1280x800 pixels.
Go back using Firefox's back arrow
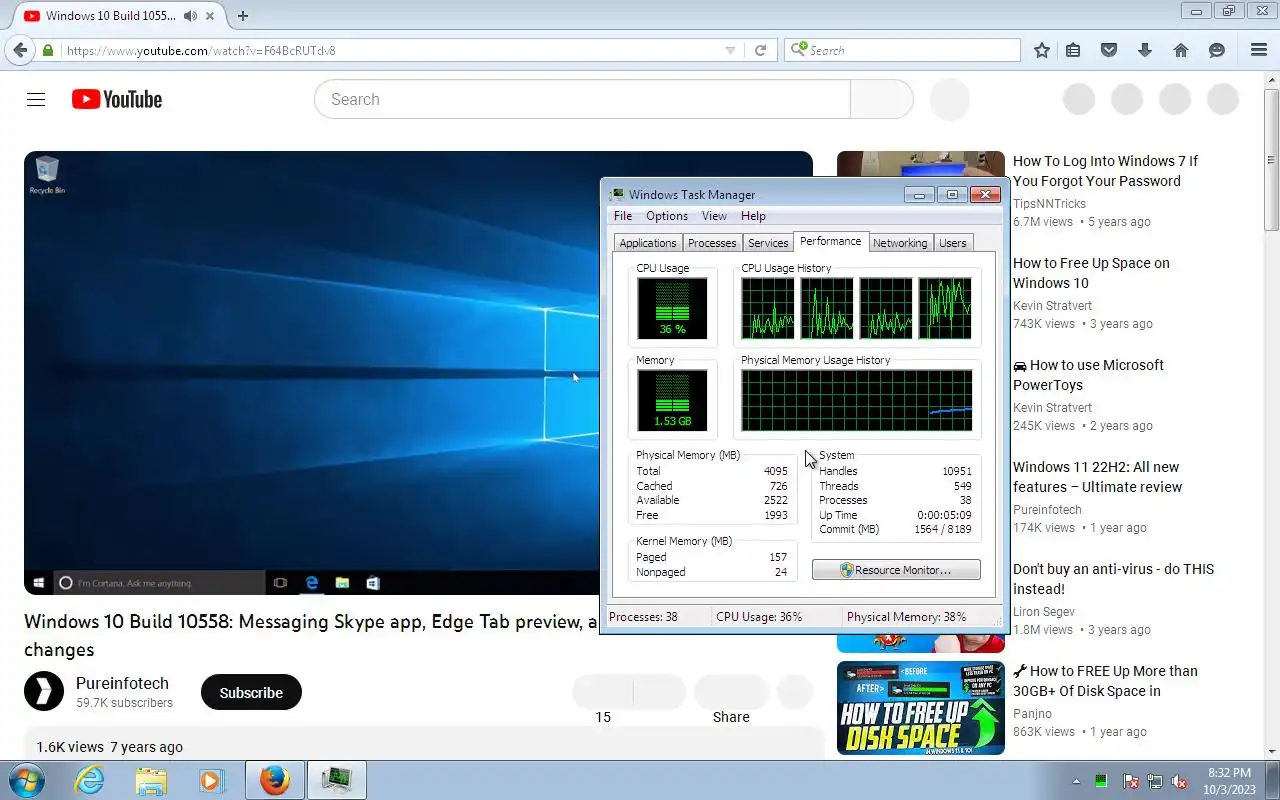[x=20, y=50]
